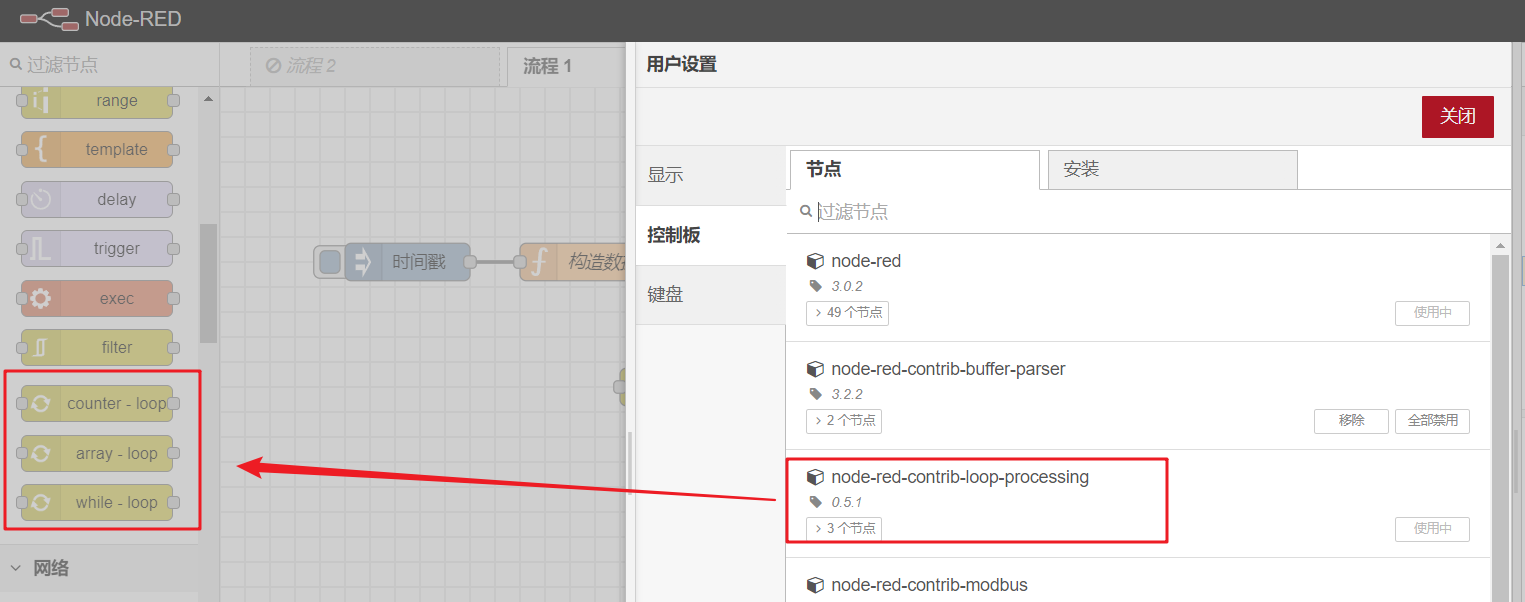Click the node-red-contrib-modbus package cube icon
1525x602 pixels.
coord(815,585)
